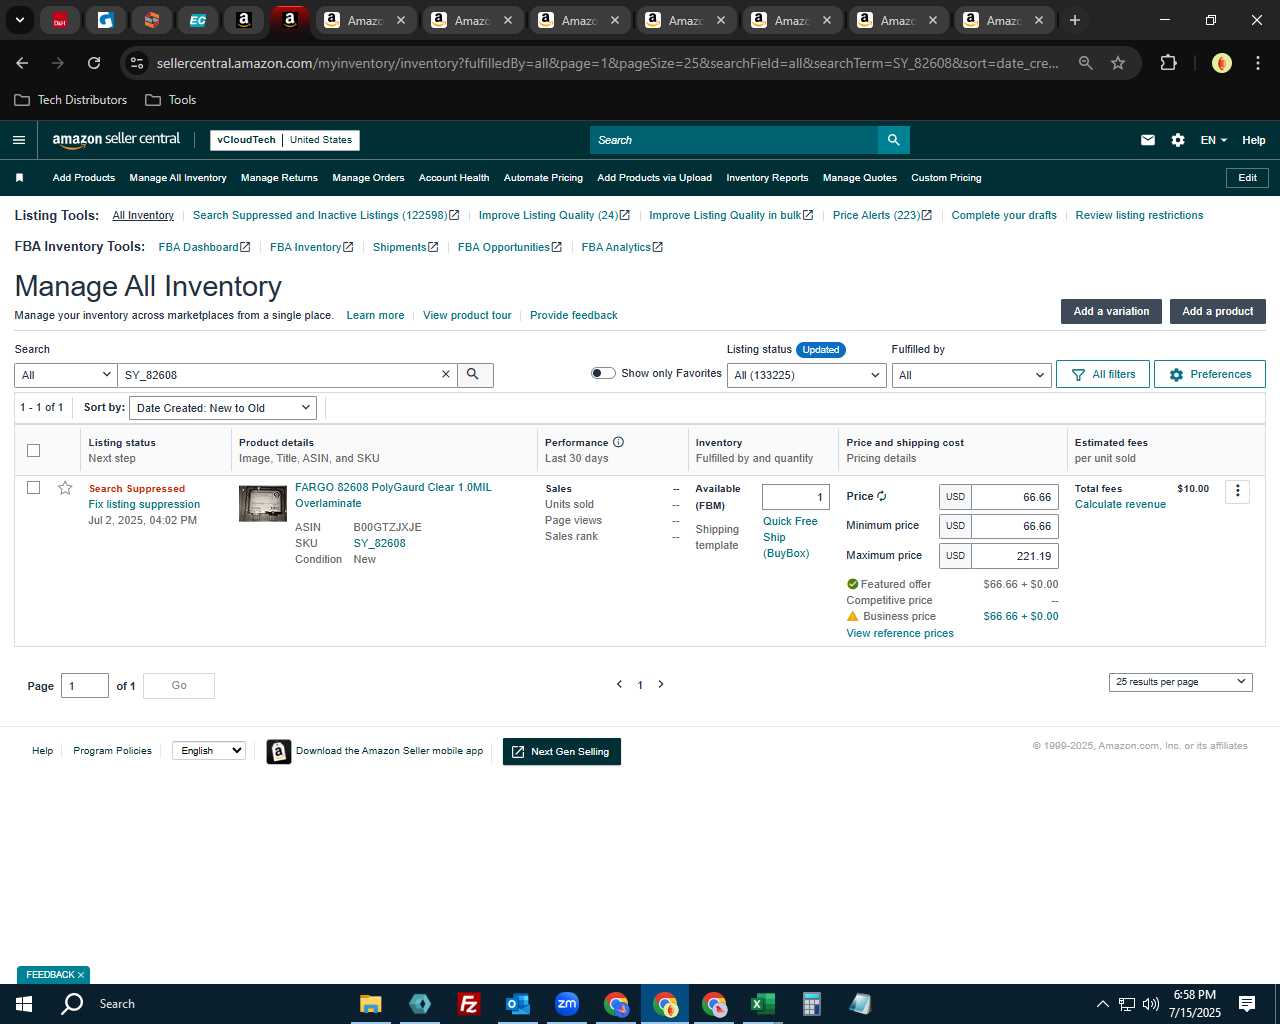Open the messages envelope icon
Viewport: 1280px width, 1024px height.
[1148, 140]
